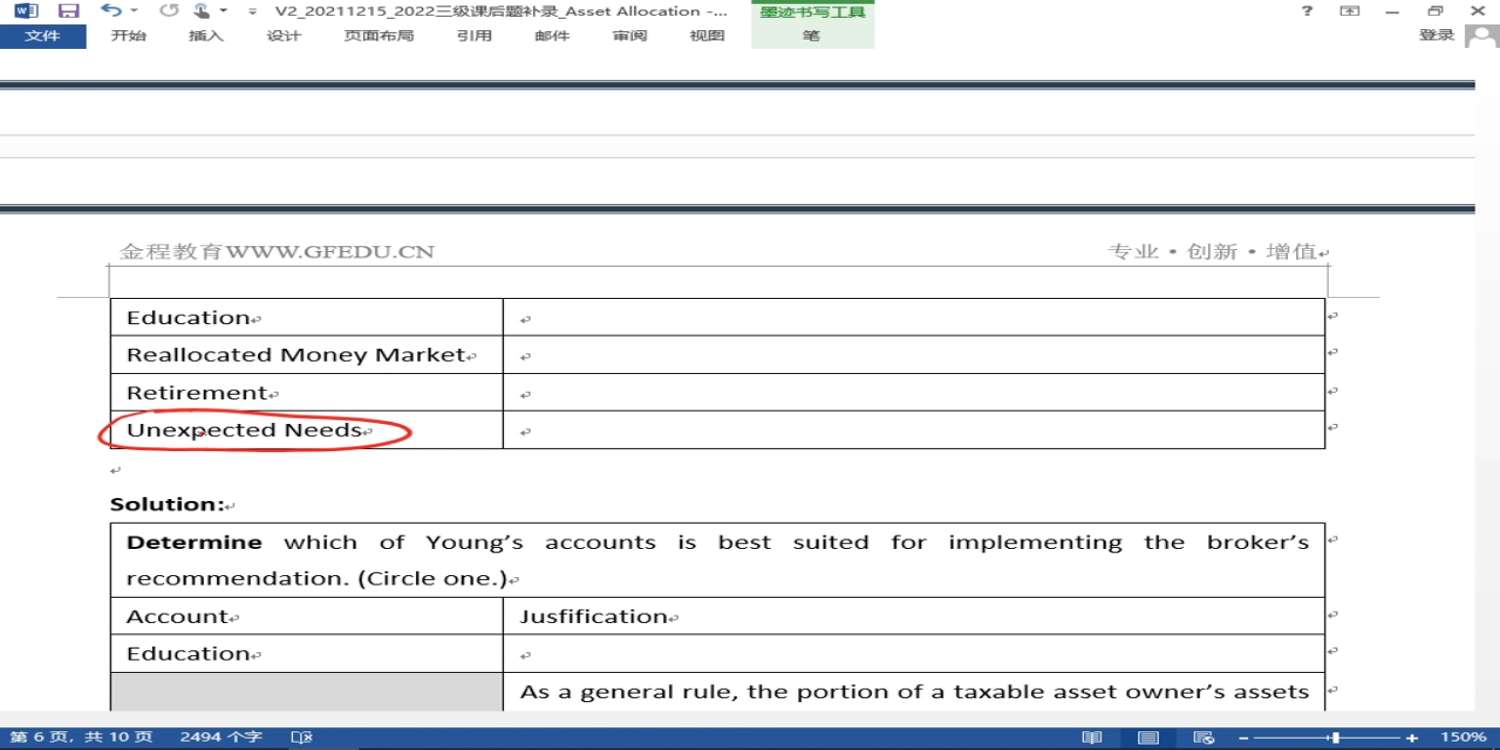Redo the last undone action
This screenshot has width=1500, height=750.
(x=169, y=11)
